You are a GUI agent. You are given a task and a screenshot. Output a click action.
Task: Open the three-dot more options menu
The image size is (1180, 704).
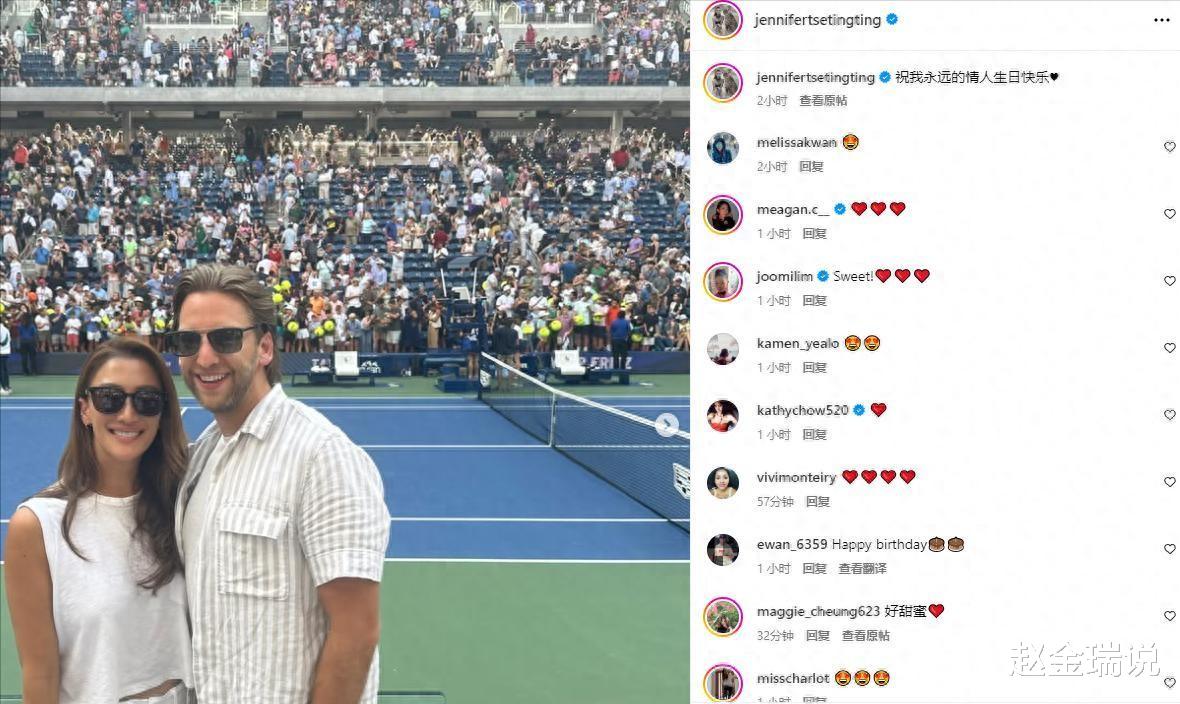point(1161,20)
